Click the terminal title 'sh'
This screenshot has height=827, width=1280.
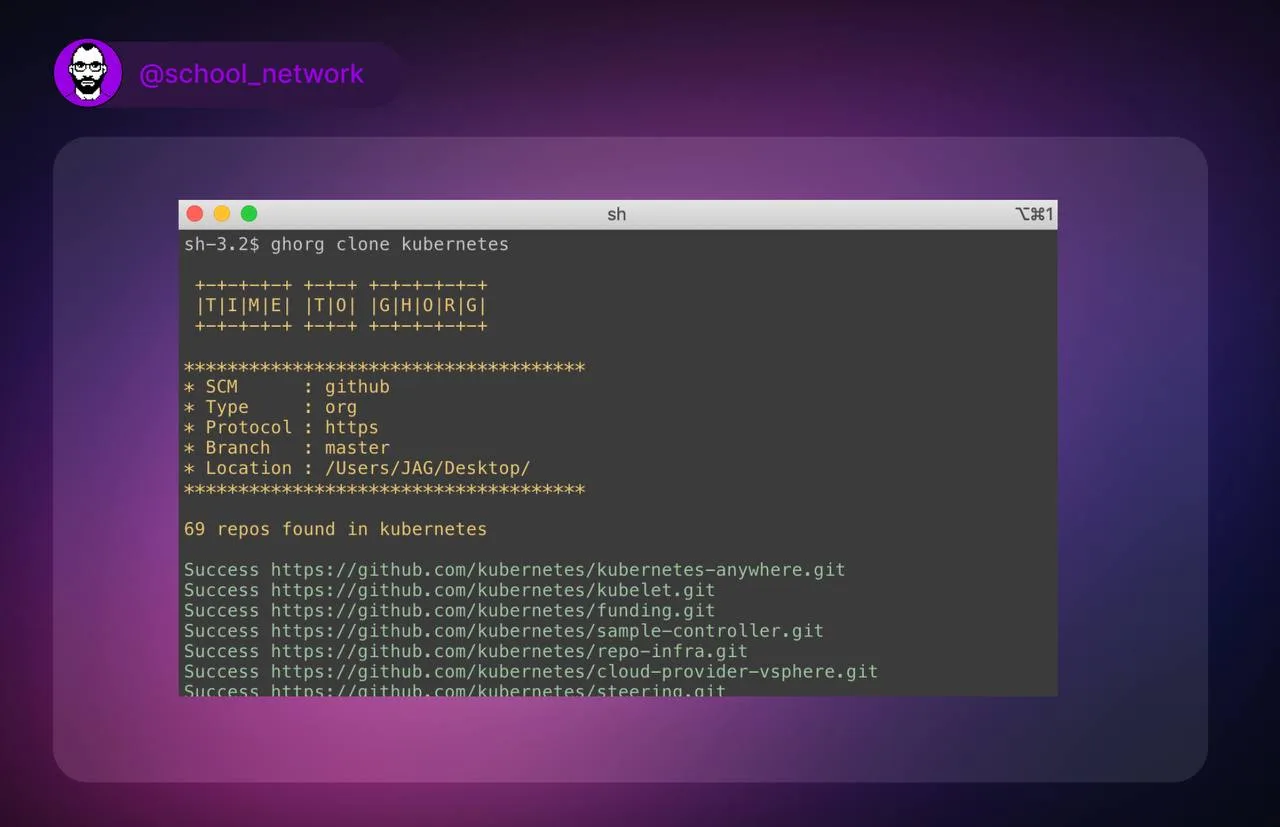[x=617, y=214]
